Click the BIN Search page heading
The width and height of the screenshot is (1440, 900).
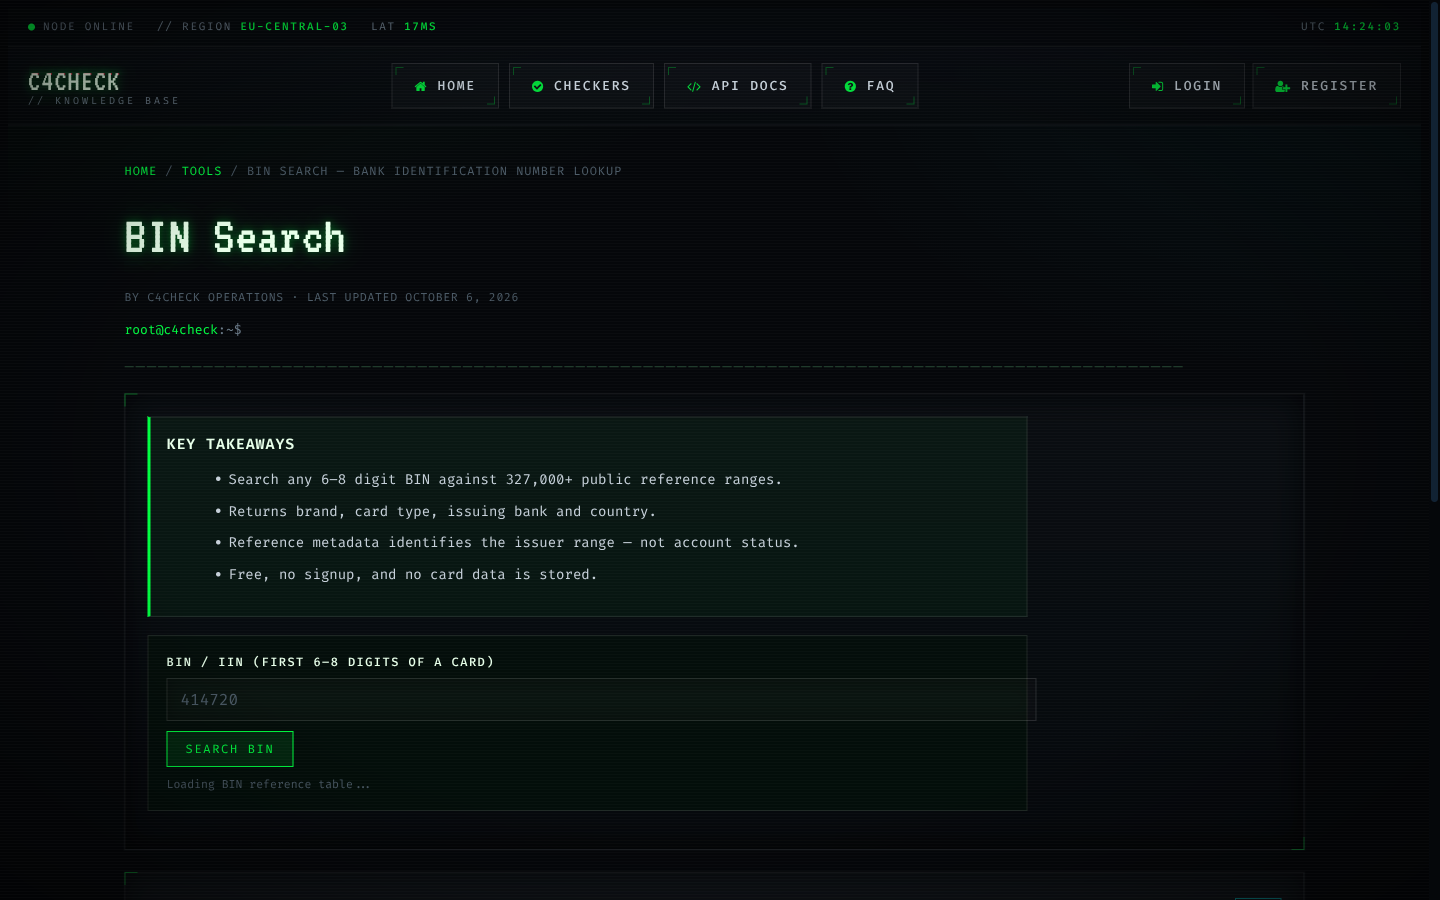click(x=235, y=238)
